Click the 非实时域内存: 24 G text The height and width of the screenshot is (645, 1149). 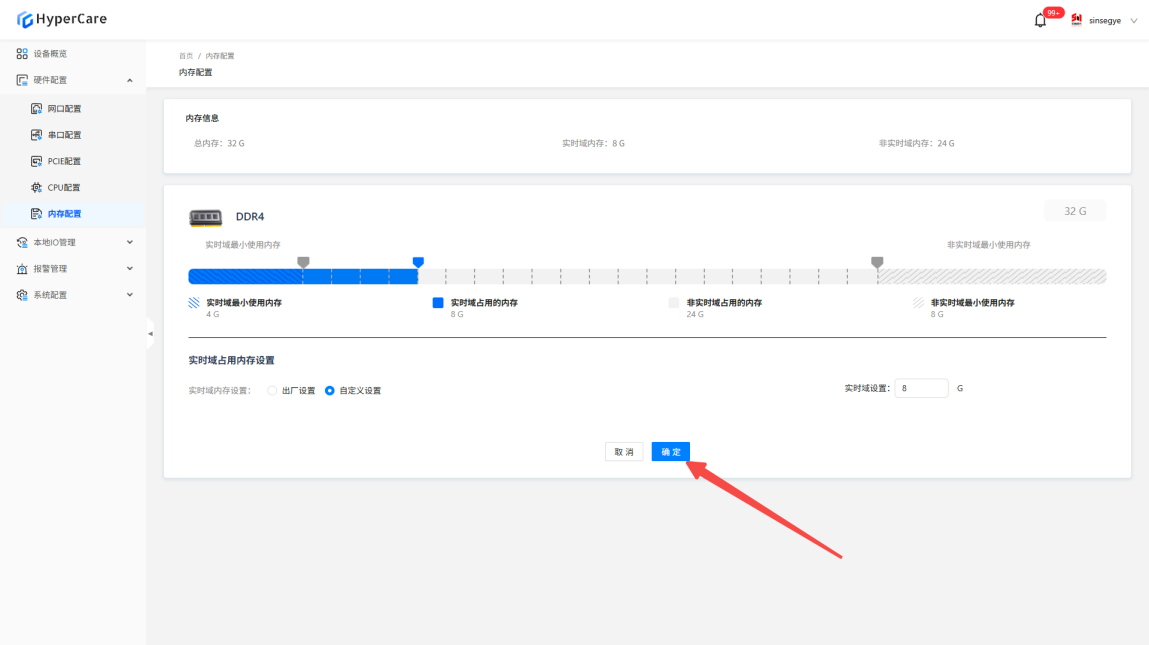tap(917, 144)
